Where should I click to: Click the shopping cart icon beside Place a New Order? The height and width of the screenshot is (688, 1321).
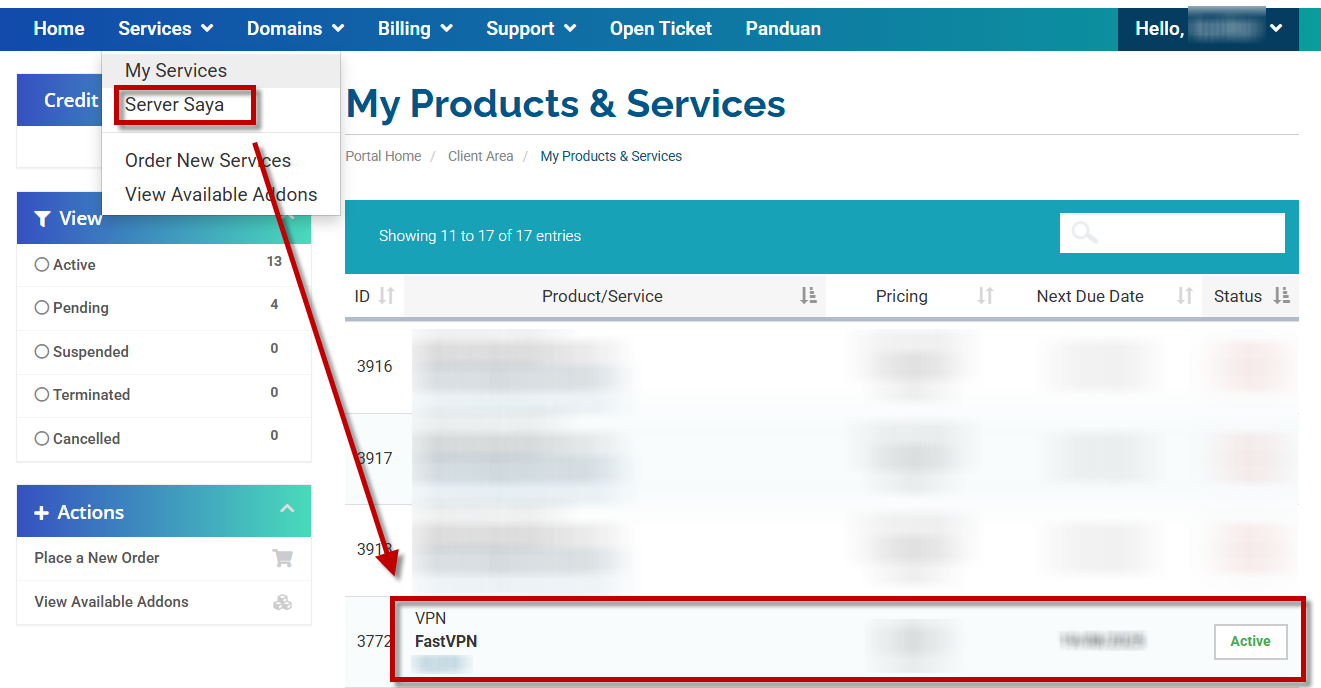point(282,559)
